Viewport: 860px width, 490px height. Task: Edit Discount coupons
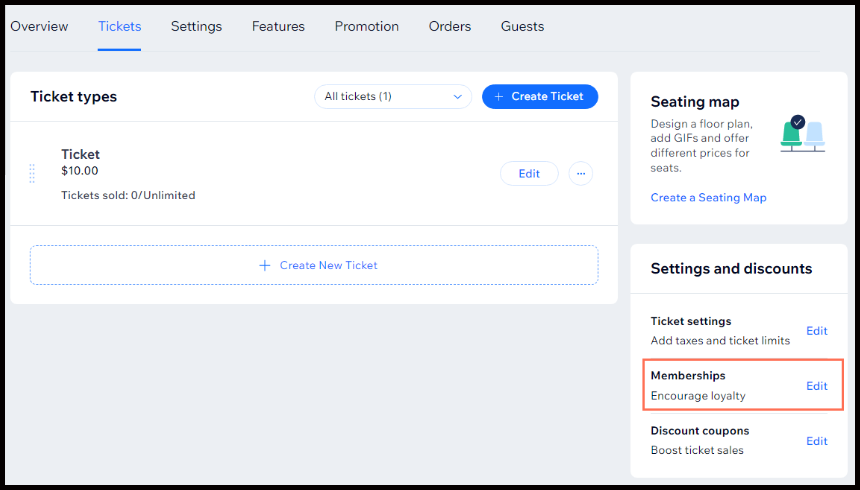[x=816, y=441]
